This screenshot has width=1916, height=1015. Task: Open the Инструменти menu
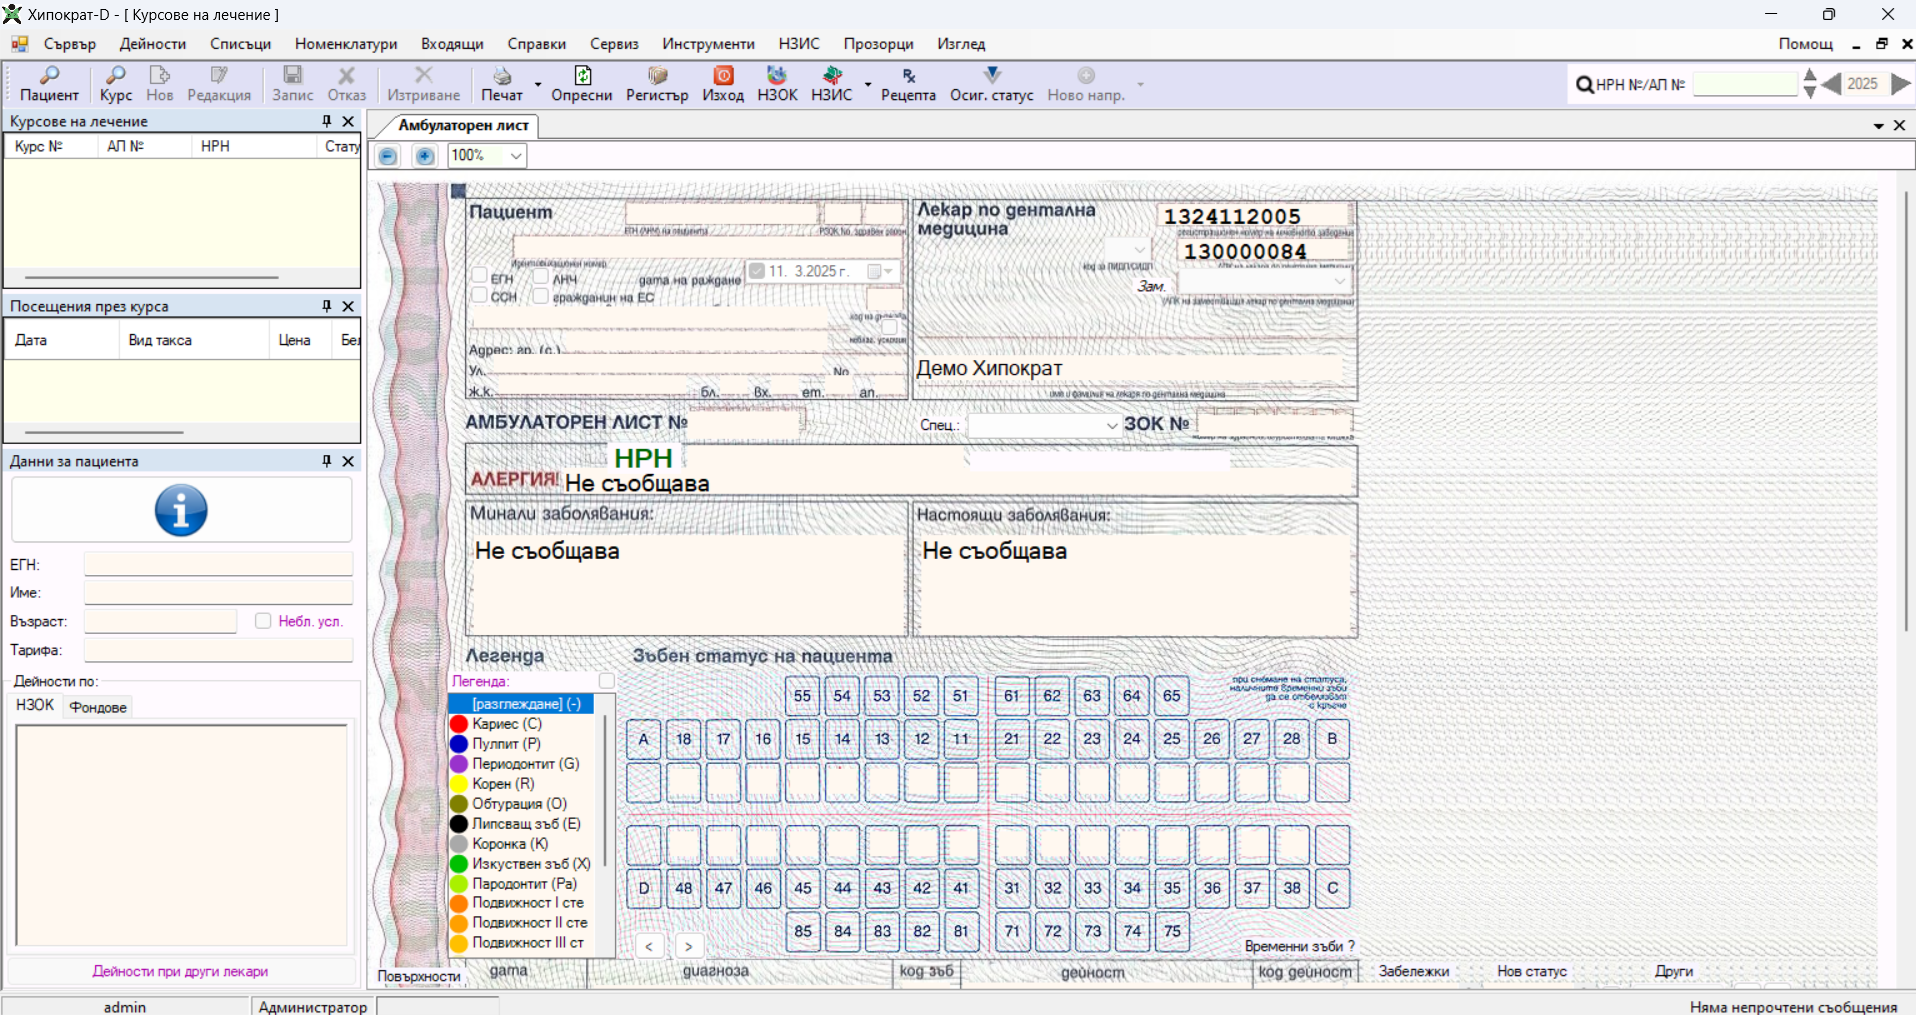(708, 44)
